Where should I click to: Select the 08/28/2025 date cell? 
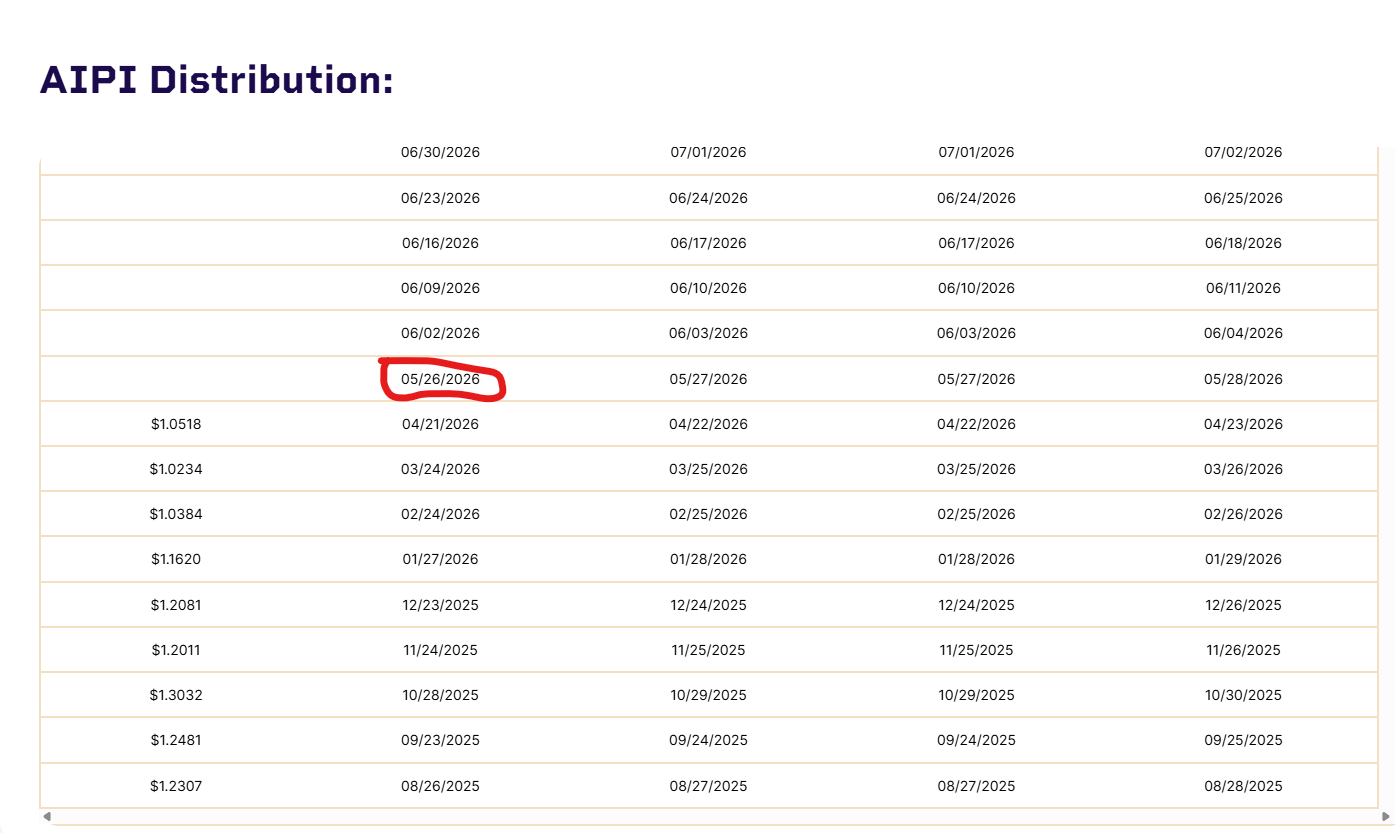click(1243, 786)
